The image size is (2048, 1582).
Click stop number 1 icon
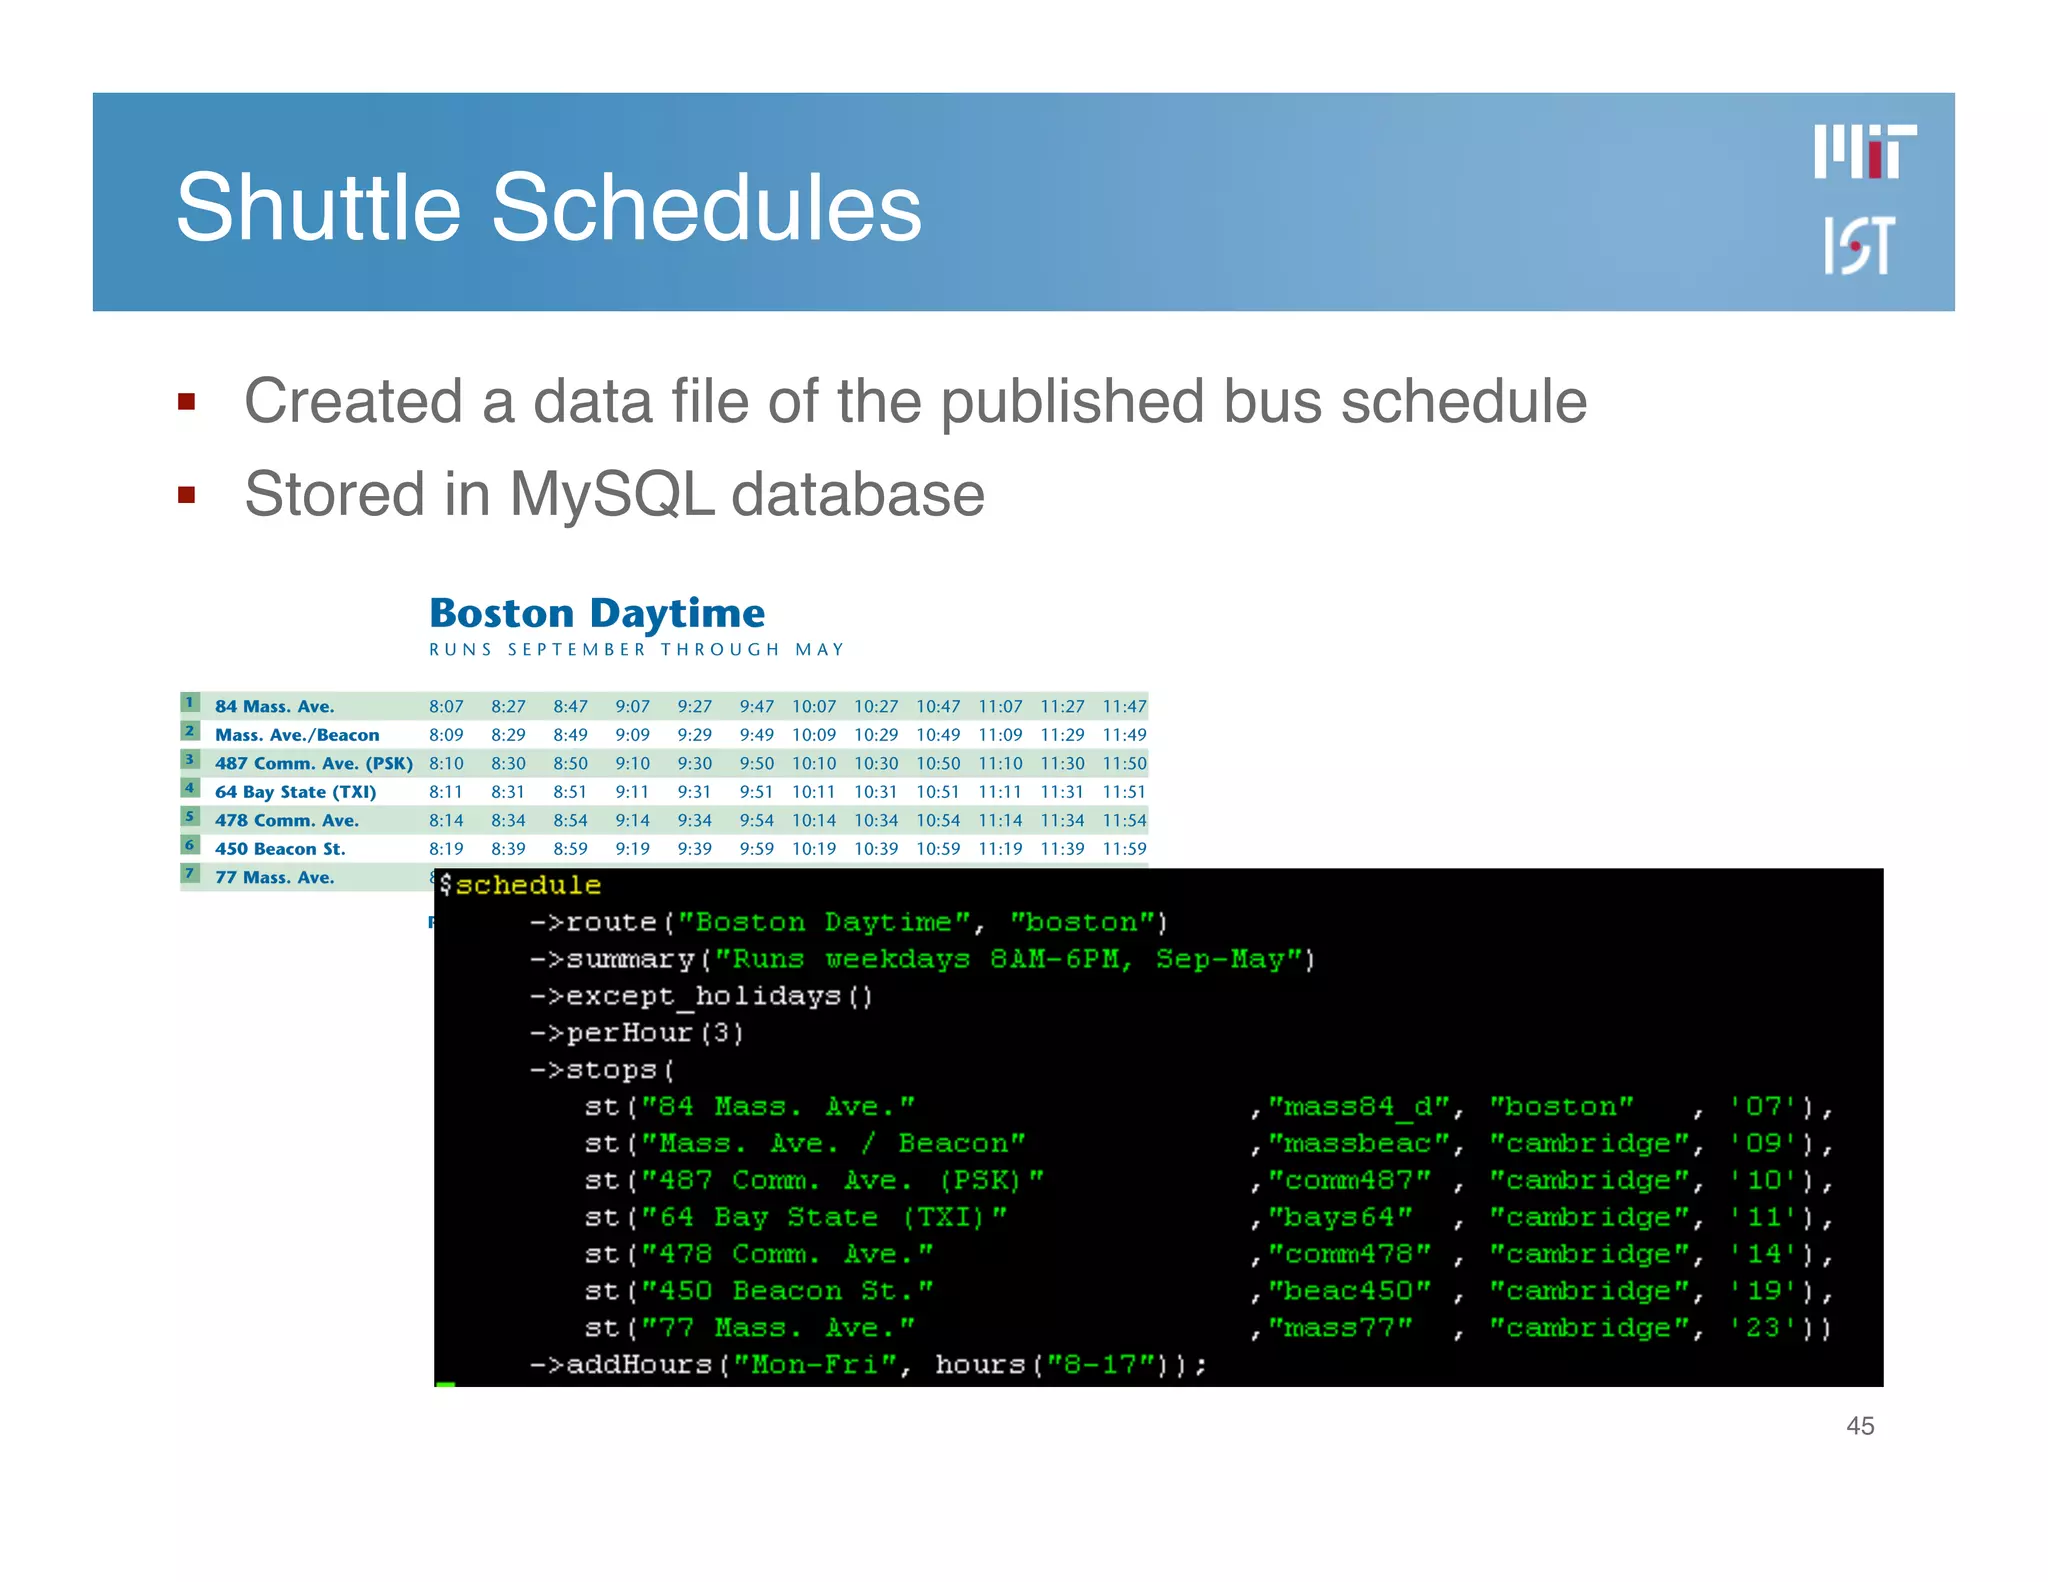click(x=190, y=703)
